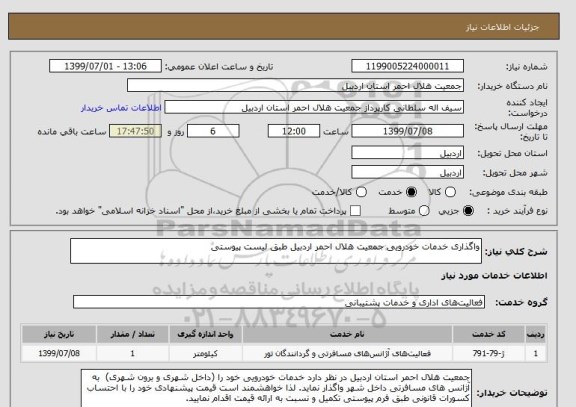
Task: Click the شماره نیاز label
Action: point(527,67)
